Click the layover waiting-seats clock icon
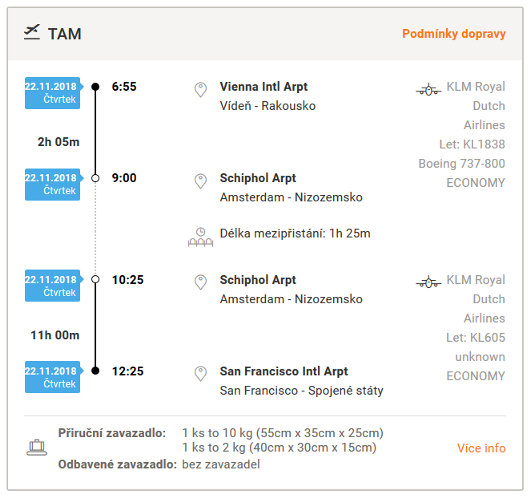 pos(200,237)
